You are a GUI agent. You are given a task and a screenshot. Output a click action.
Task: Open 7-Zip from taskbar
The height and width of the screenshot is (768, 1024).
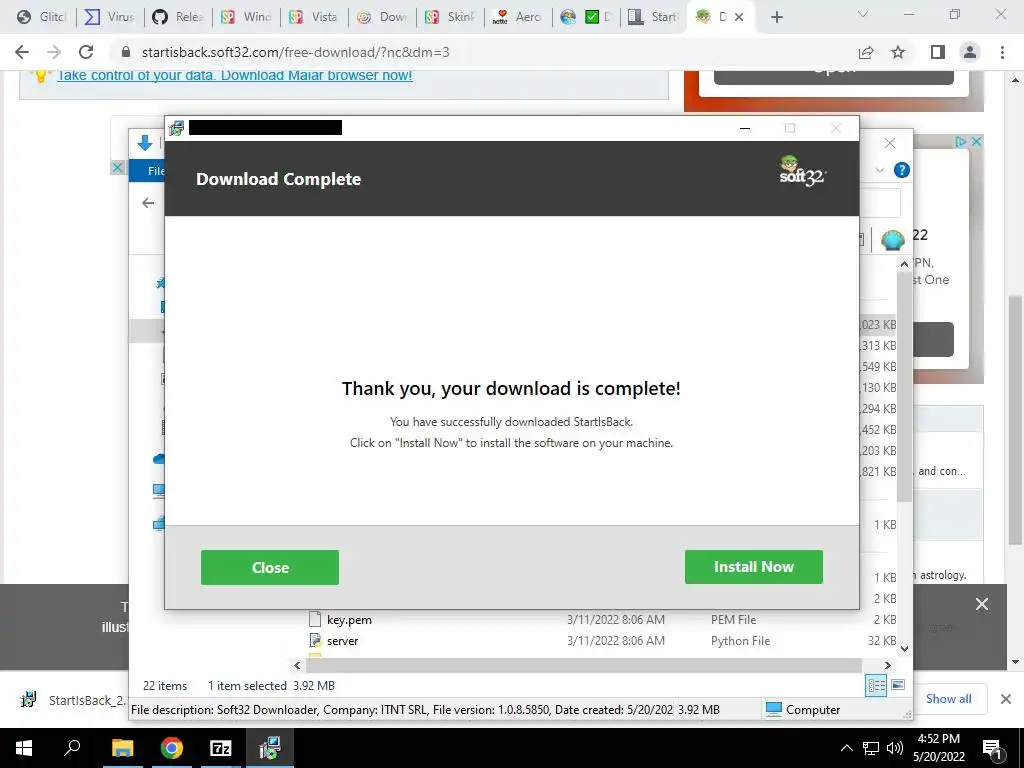[x=221, y=748]
